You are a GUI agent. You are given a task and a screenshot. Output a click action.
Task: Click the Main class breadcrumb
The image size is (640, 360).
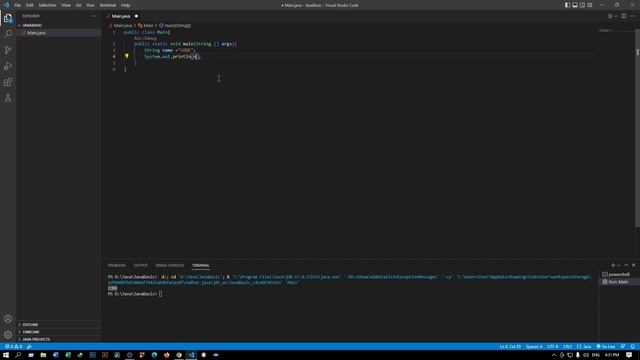coord(146,25)
